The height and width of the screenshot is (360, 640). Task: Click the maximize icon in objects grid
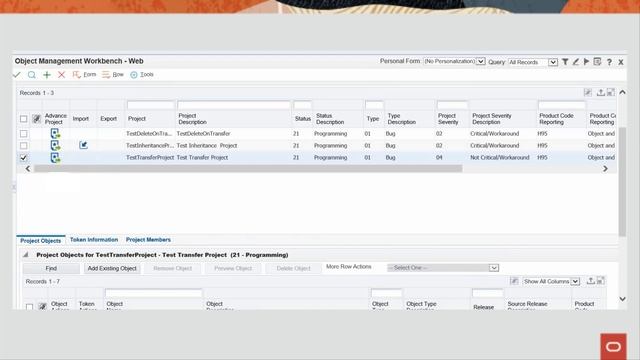click(x=600, y=281)
